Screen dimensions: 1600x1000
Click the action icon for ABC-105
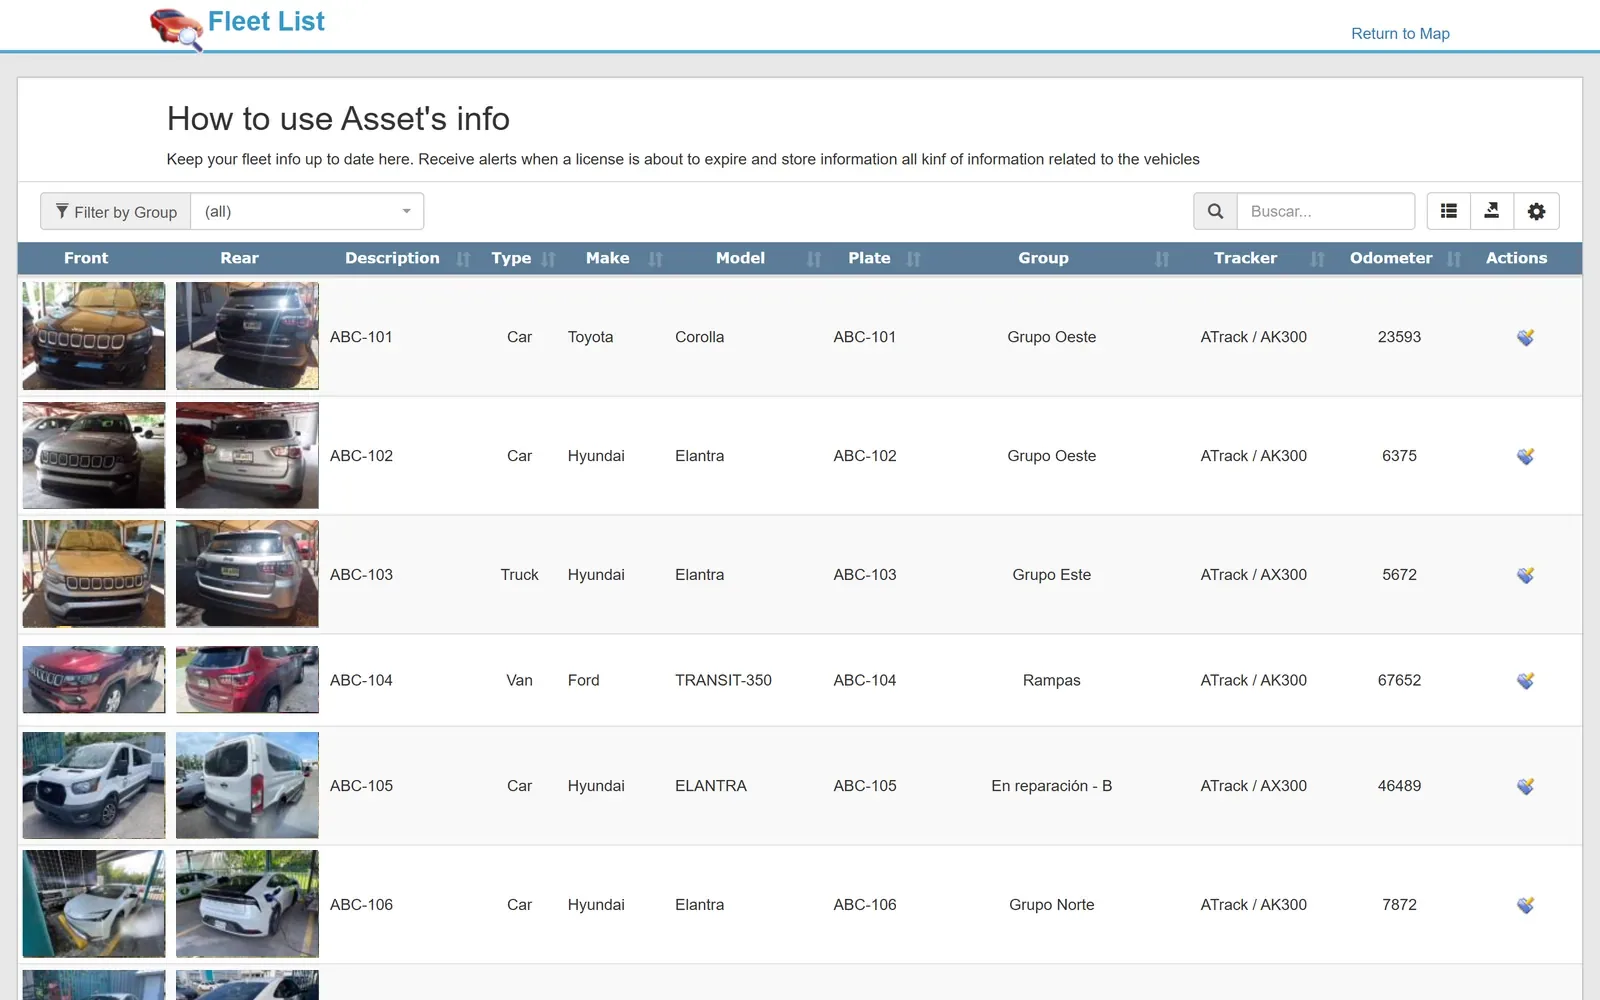tap(1525, 786)
